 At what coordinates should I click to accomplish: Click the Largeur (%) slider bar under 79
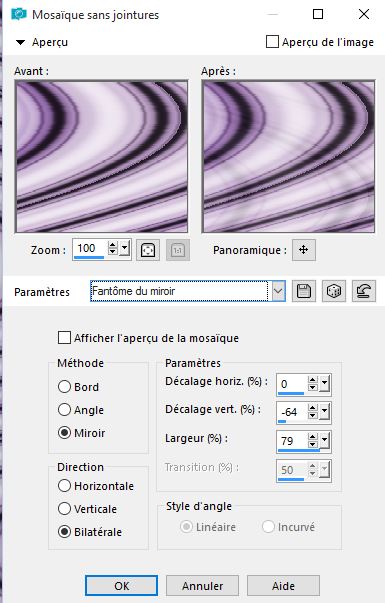point(298,450)
